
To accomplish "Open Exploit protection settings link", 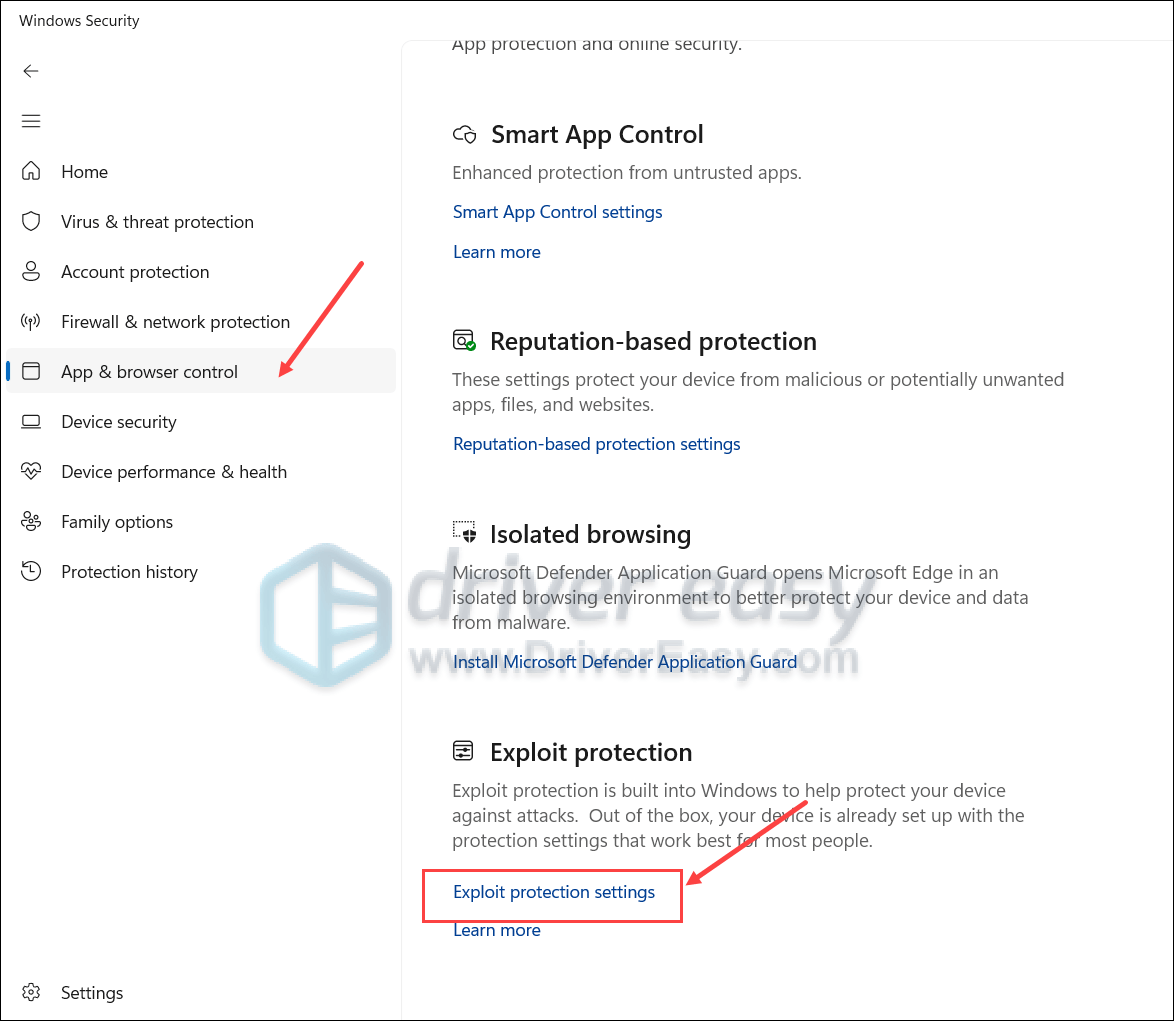I will pyautogui.click(x=554, y=892).
